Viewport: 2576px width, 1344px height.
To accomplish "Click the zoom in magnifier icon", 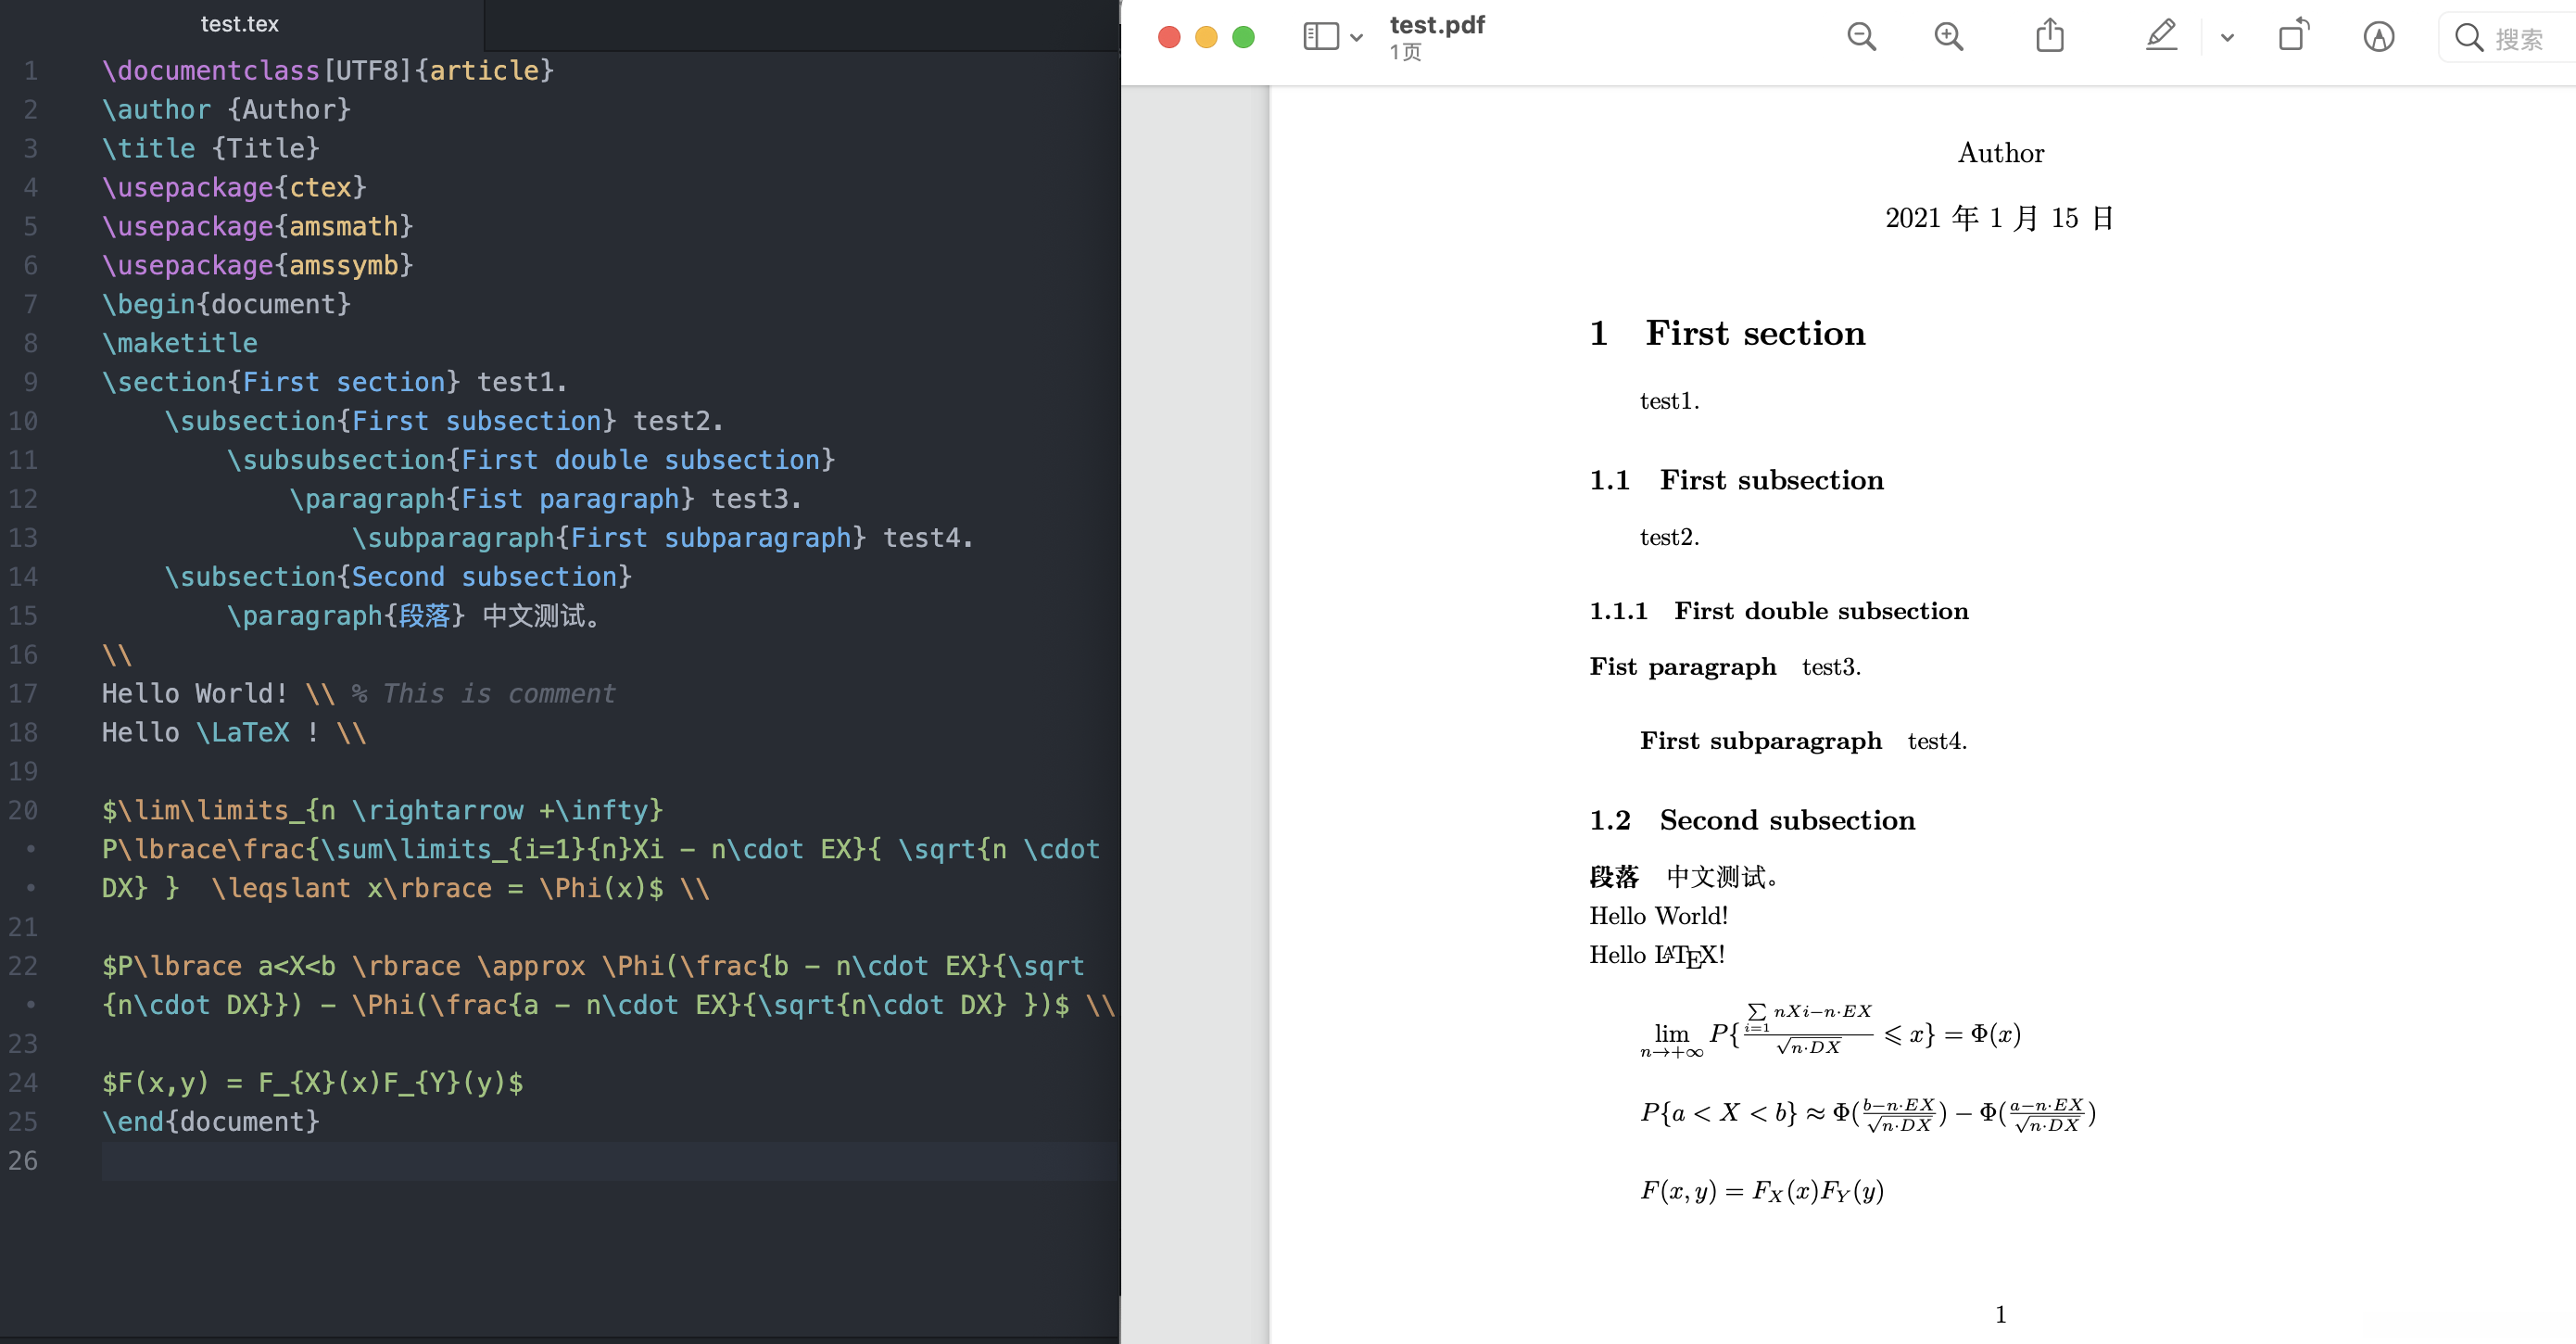I will (x=1948, y=37).
